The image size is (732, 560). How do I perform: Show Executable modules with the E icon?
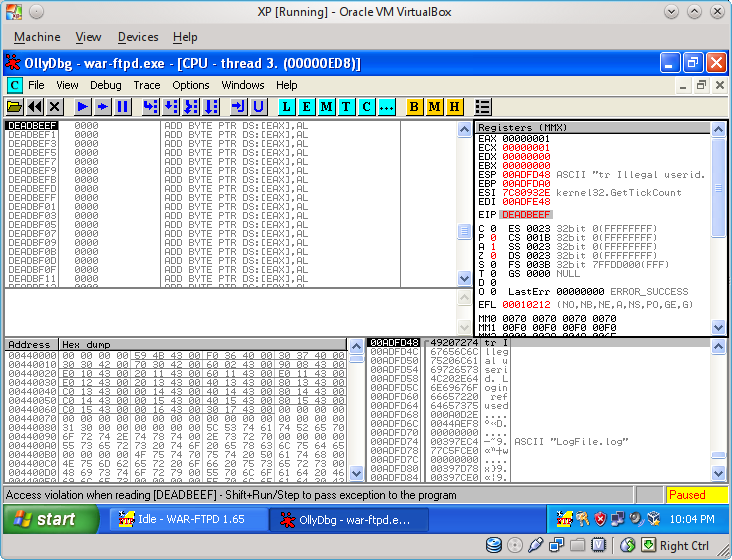coord(306,107)
